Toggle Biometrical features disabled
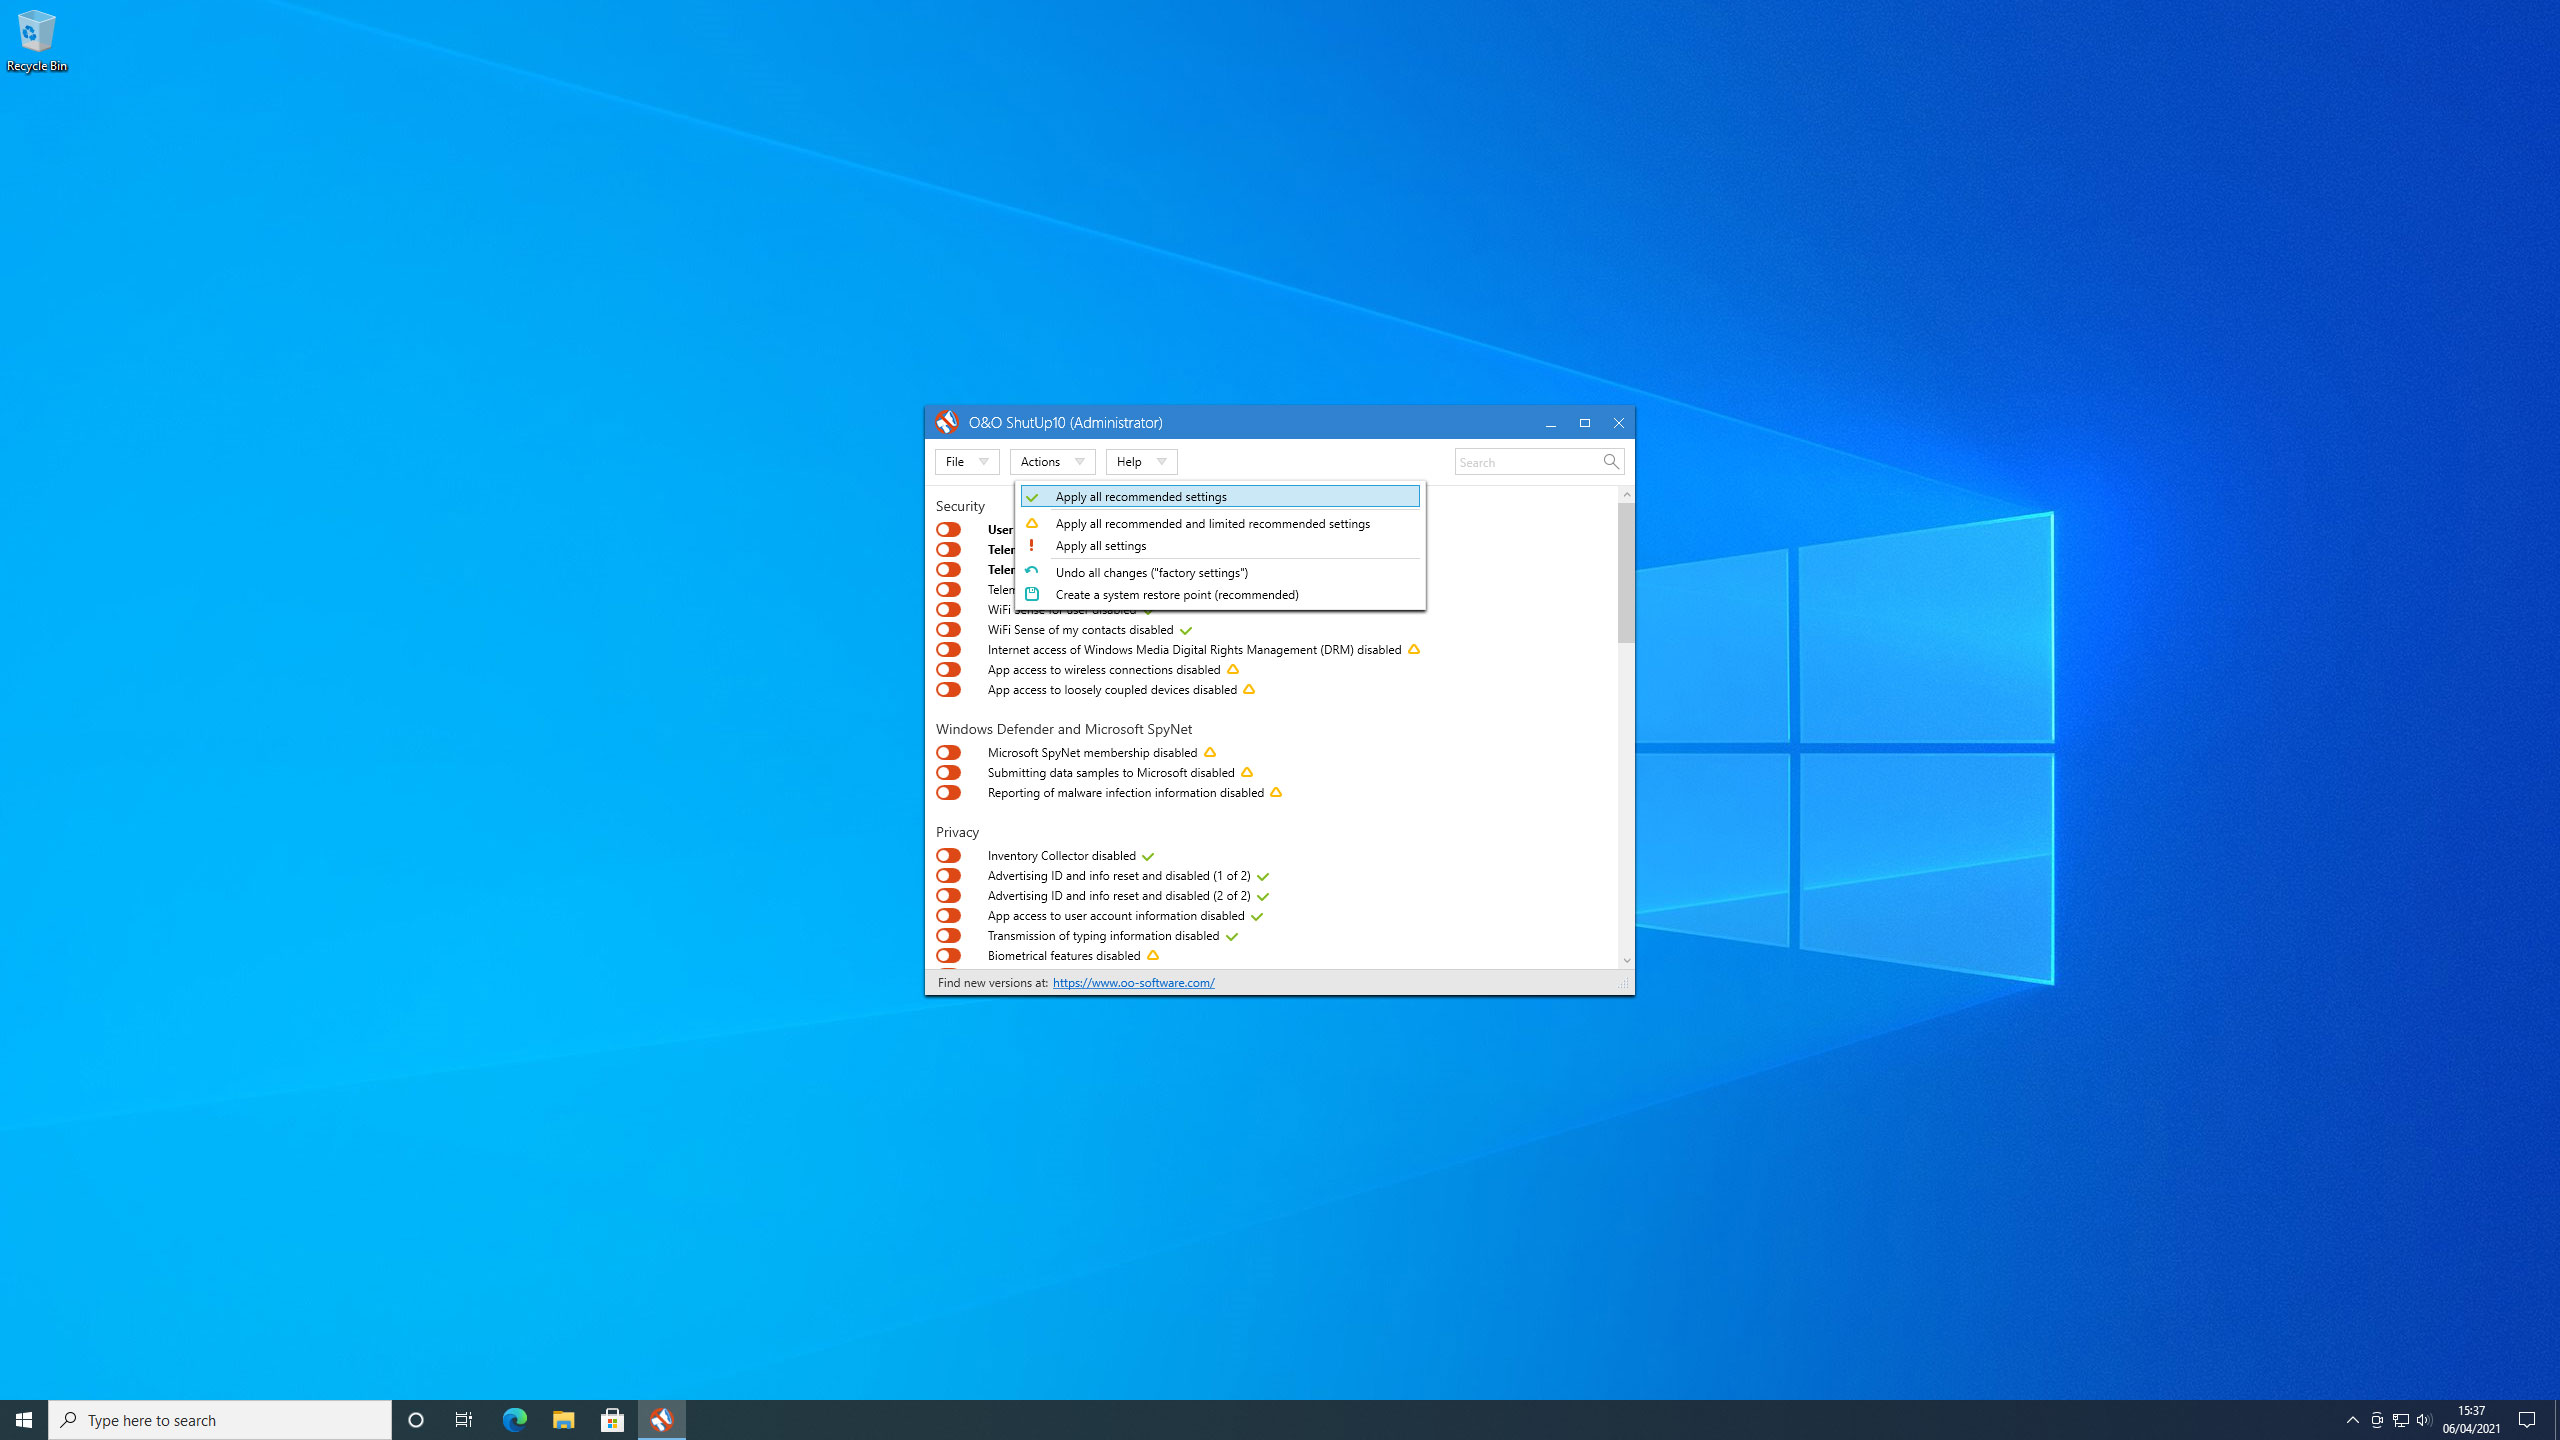The image size is (2560, 1440). [948, 956]
